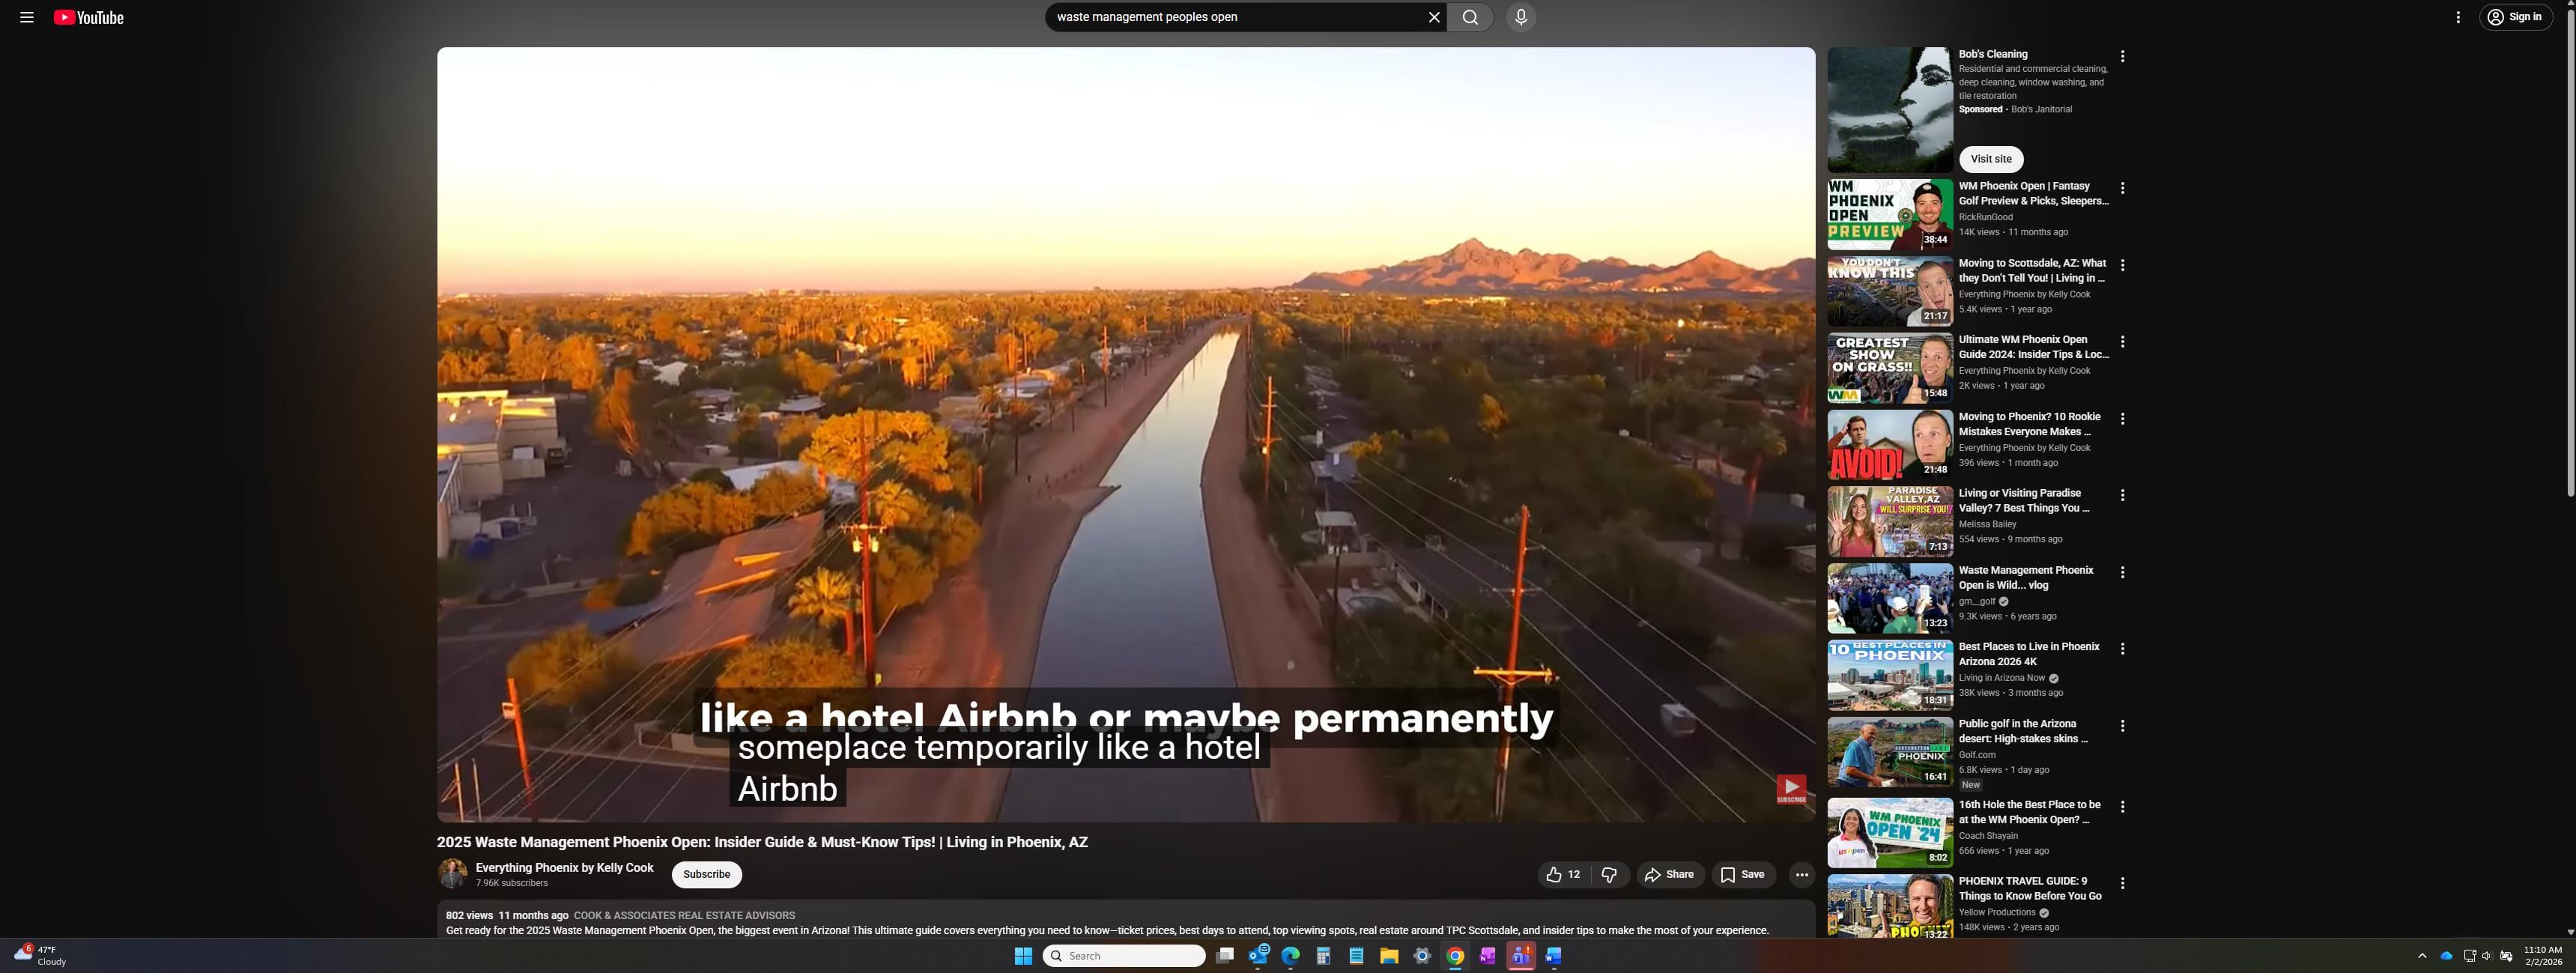Open YouTube settings menu next to Sign in
This screenshot has height=973, width=2576.
pos(2457,17)
